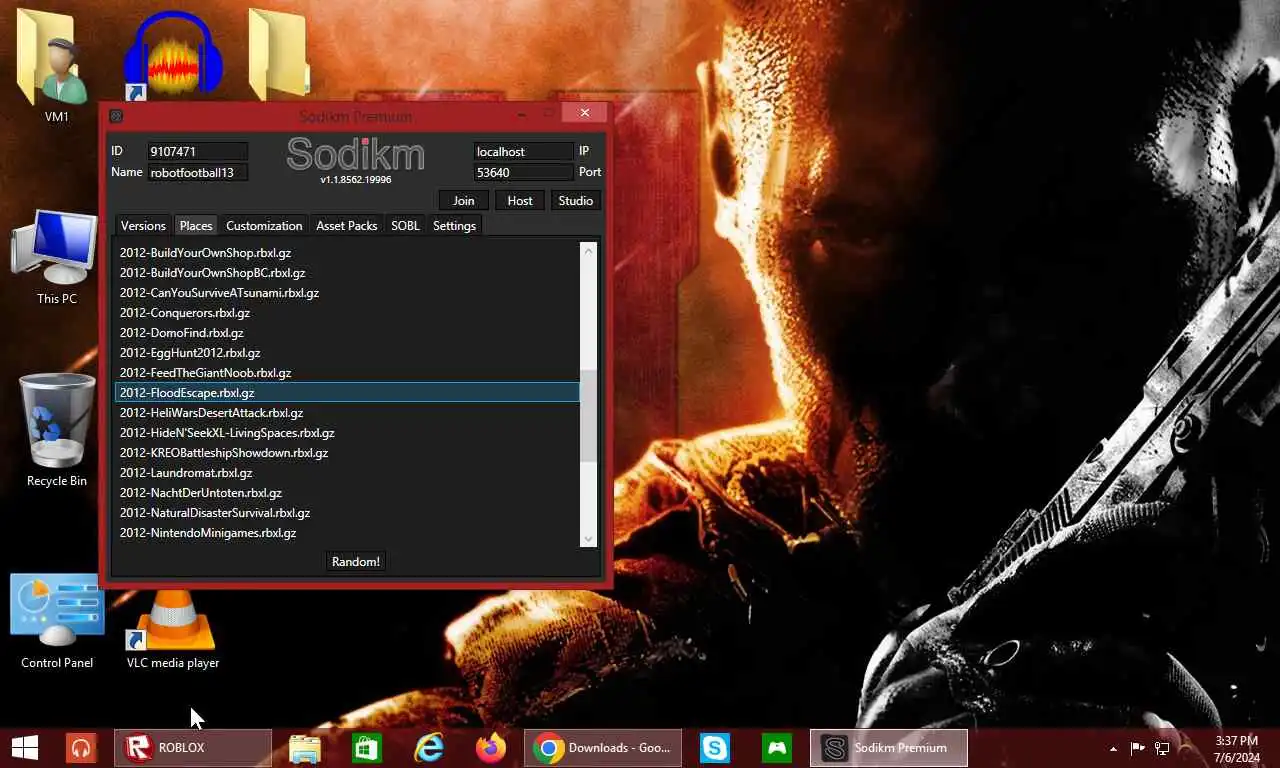Switch to the Versions tab
Image resolution: width=1280 pixels, height=768 pixels.
143,226
